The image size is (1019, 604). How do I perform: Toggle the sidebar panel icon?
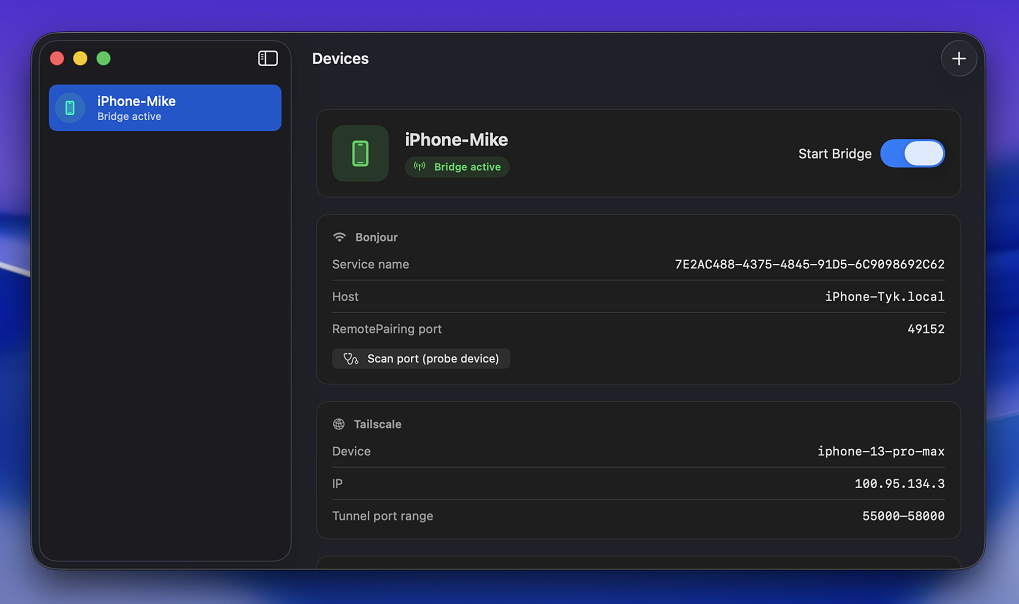268,59
